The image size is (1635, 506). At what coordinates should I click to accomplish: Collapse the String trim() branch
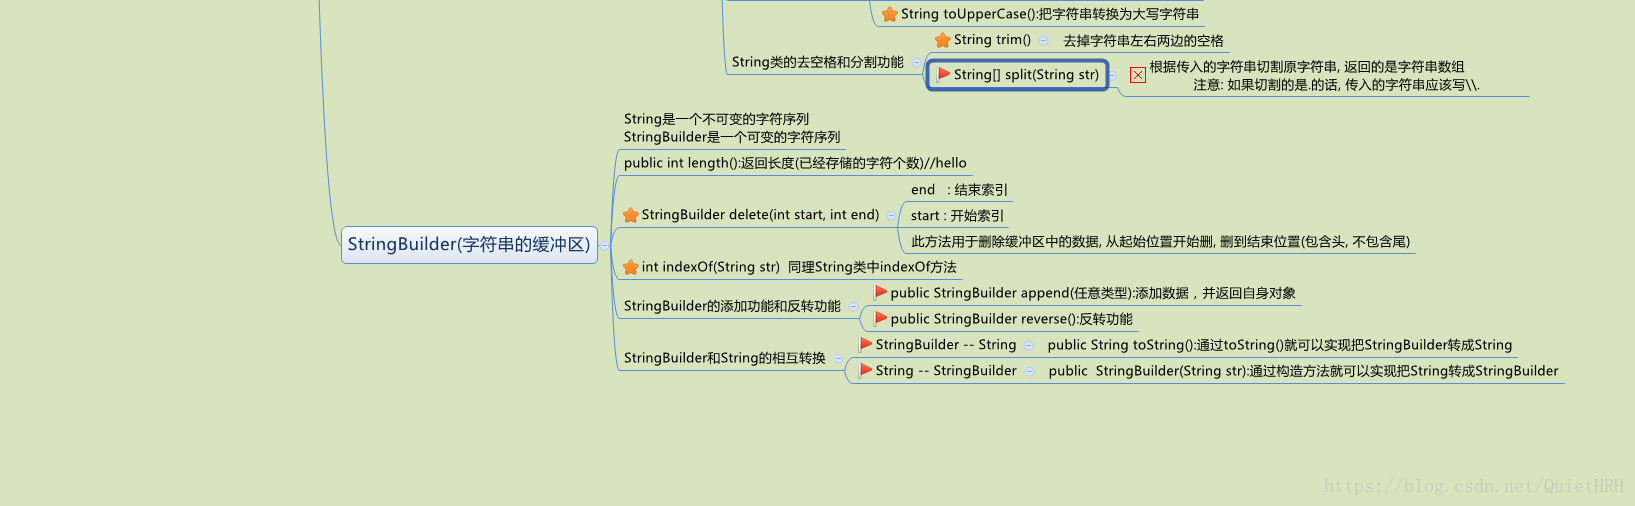coord(1044,40)
